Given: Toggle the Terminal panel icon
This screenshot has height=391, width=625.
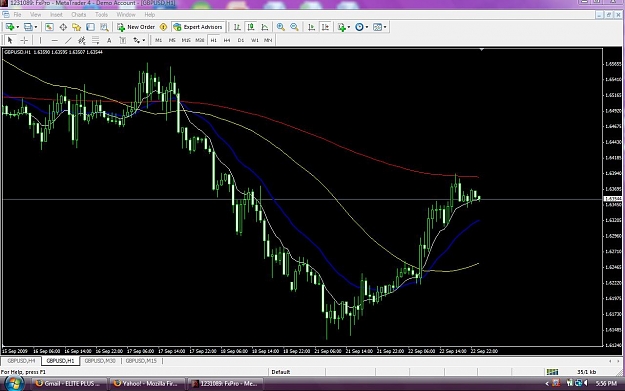Looking at the screenshot, I should pos(90,27).
